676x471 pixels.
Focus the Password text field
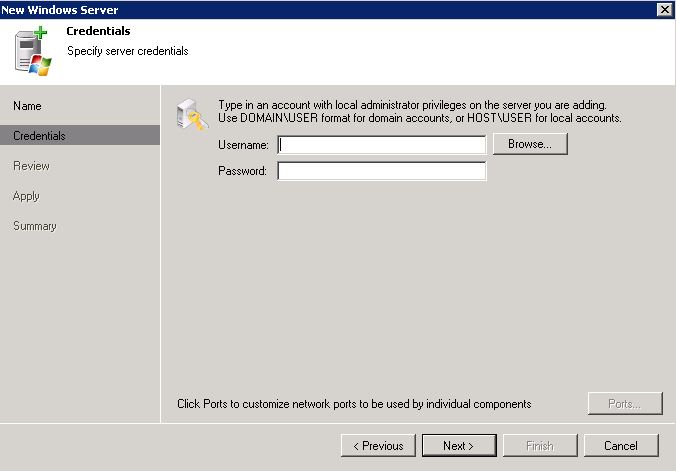pyautogui.click(x=382, y=171)
